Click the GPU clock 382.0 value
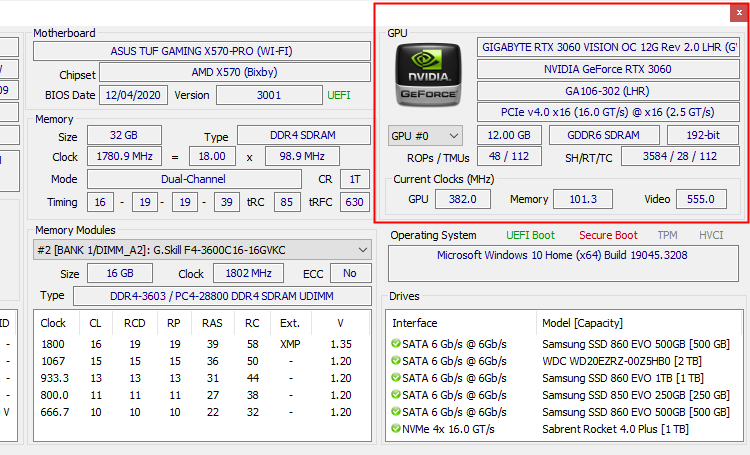The image size is (750, 455). (x=462, y=199)
